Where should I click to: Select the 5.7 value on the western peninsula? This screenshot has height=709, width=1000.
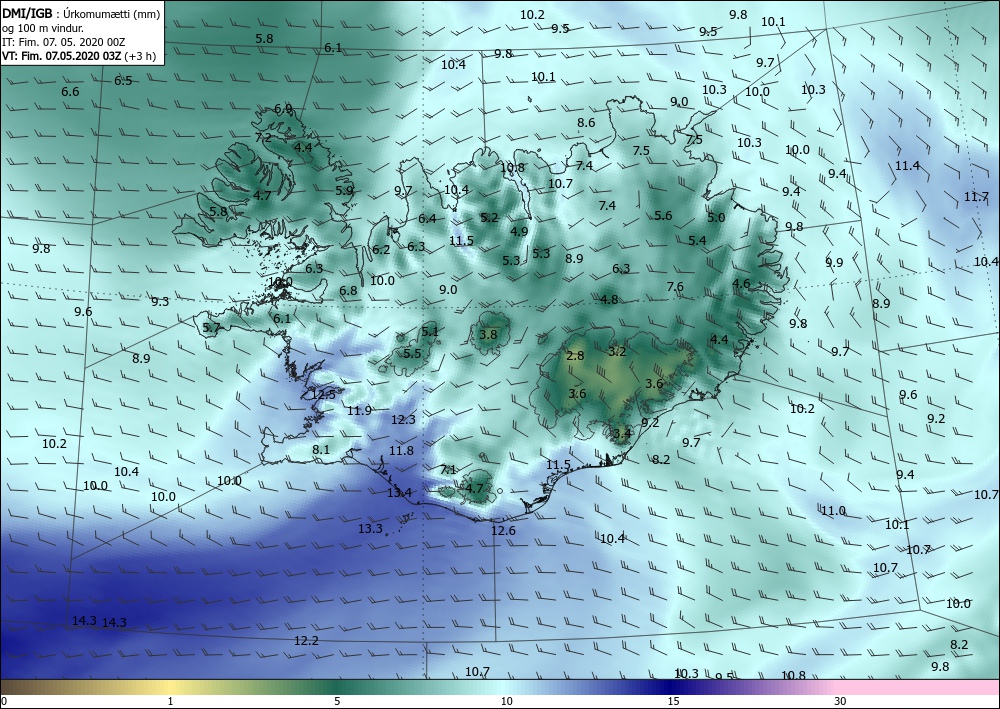pos(211,328)
